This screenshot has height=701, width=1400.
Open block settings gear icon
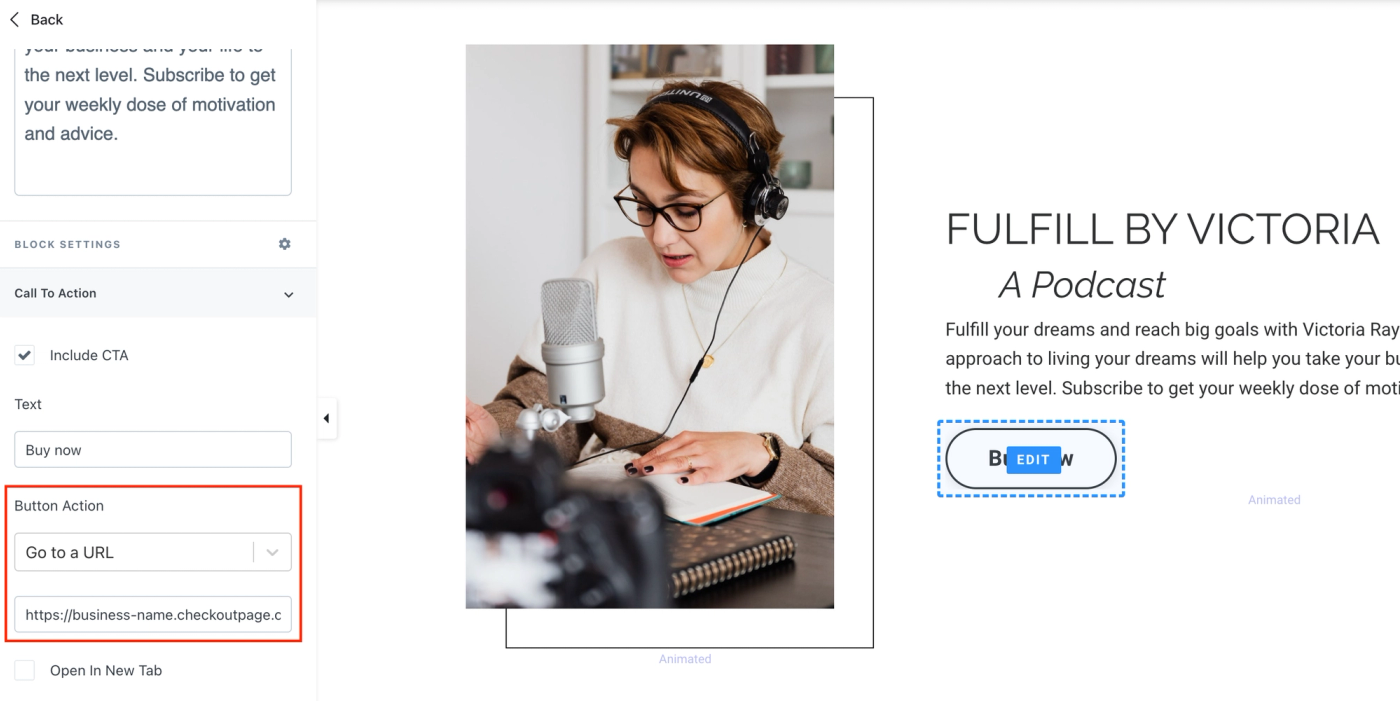285,244
